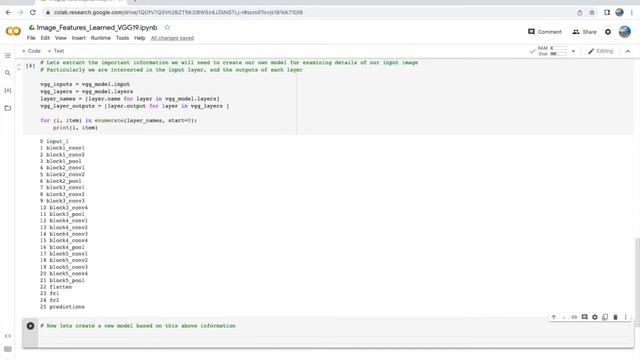The height and width of the screenshot is (360, 640).
Task: Add a new Code cell
Action: [31, 51]
